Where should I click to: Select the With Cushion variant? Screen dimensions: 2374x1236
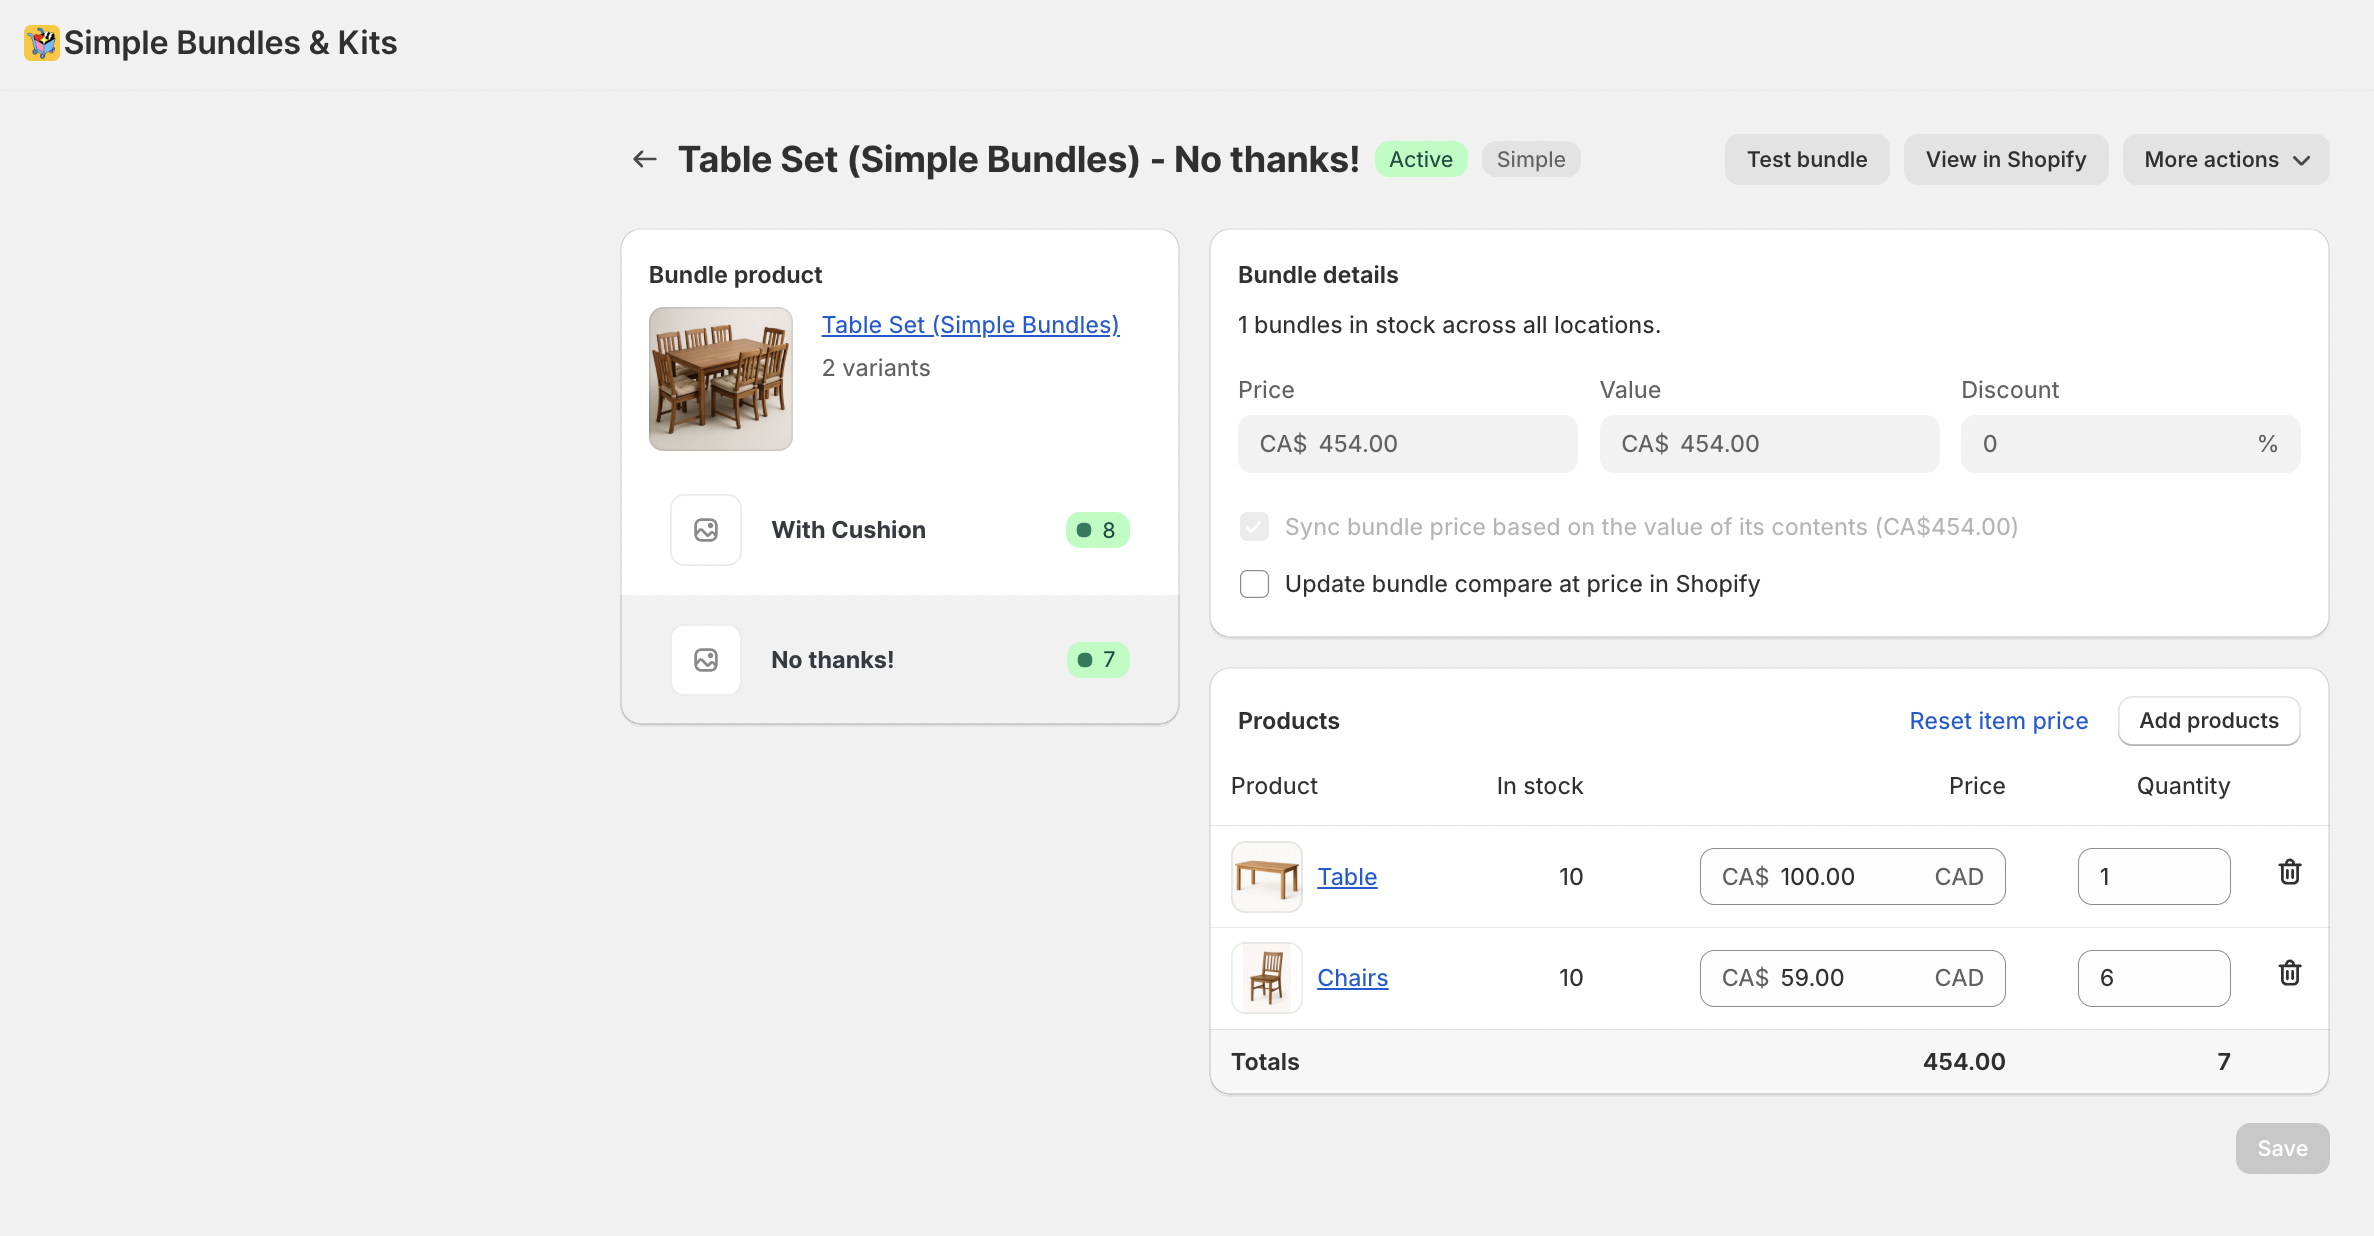[x=848, y=530]
